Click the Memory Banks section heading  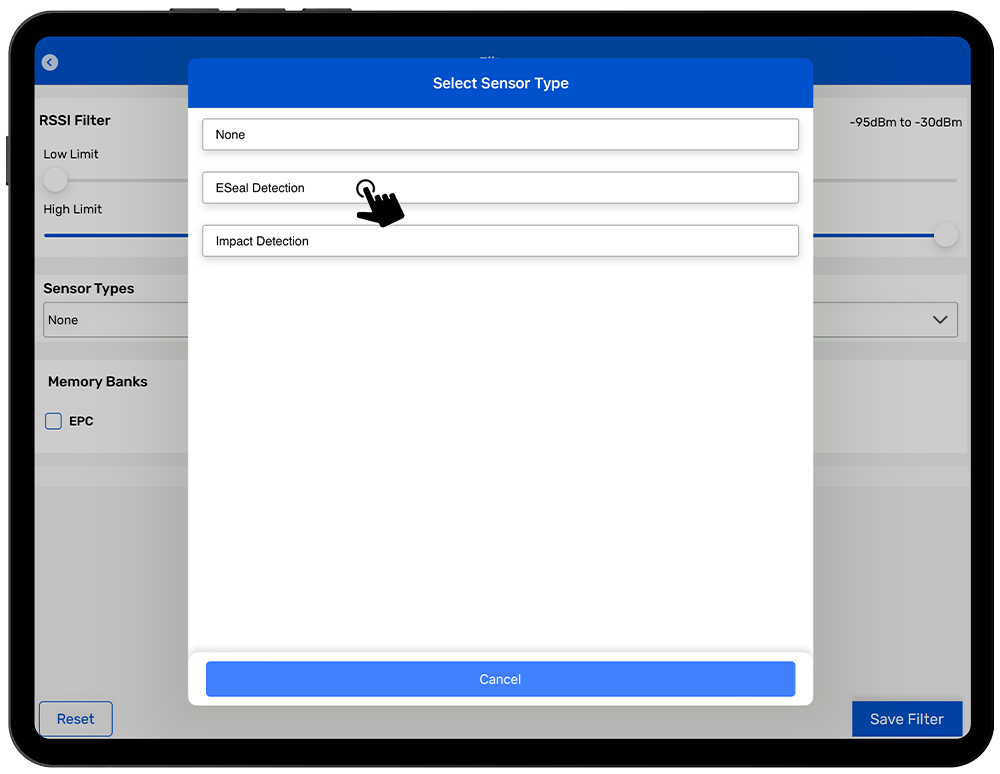98,381
